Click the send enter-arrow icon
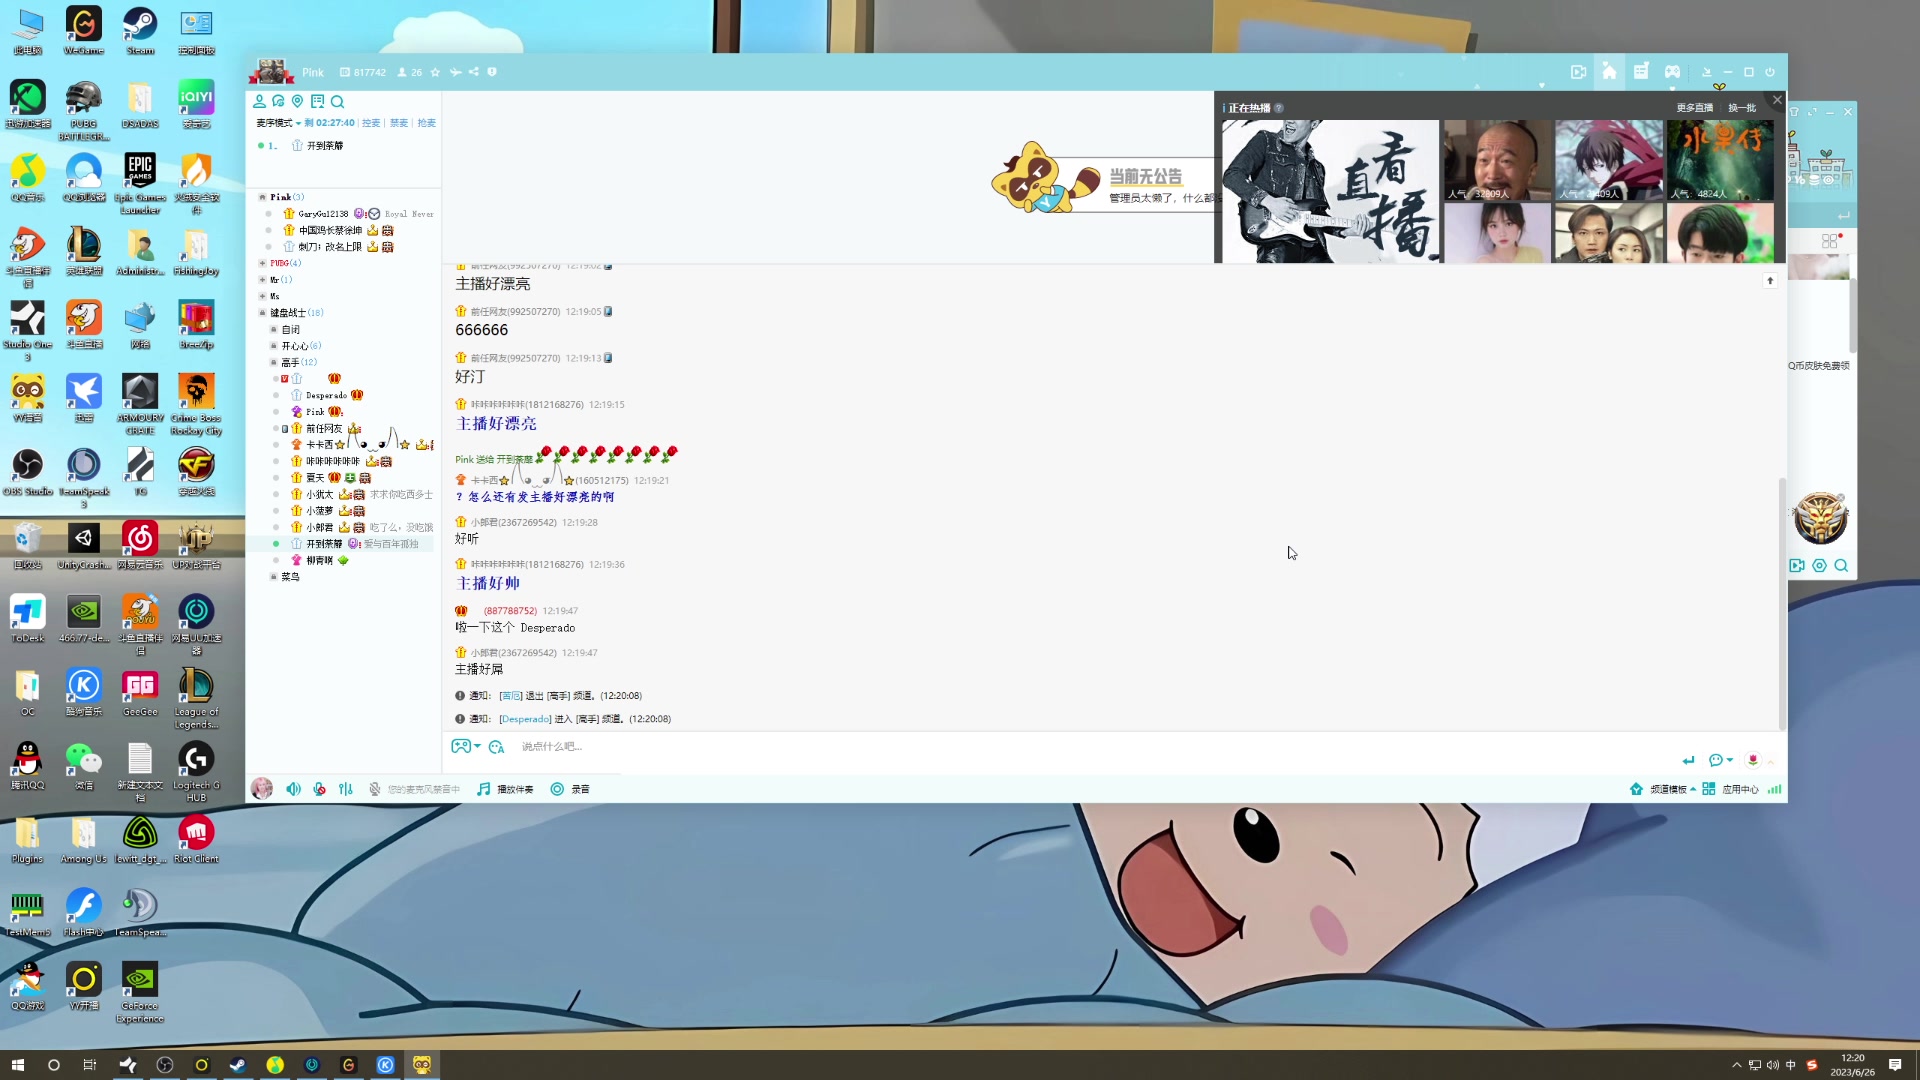1920x1080 pixels. pyautogui.click(x=1688, y=760)
